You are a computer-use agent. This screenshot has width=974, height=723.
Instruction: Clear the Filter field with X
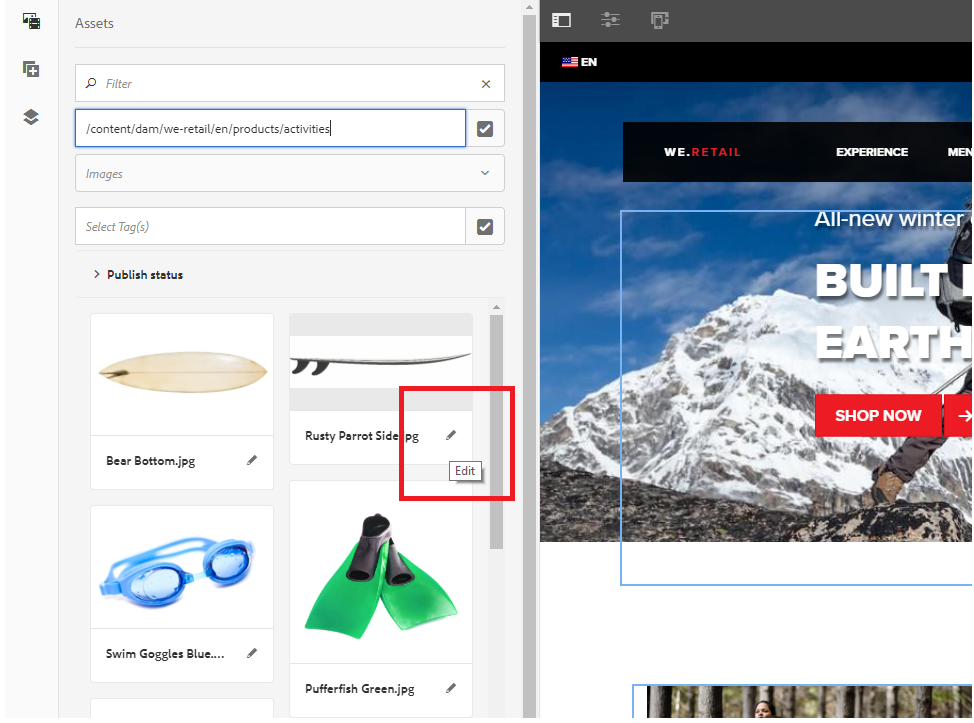pos(486,84)
